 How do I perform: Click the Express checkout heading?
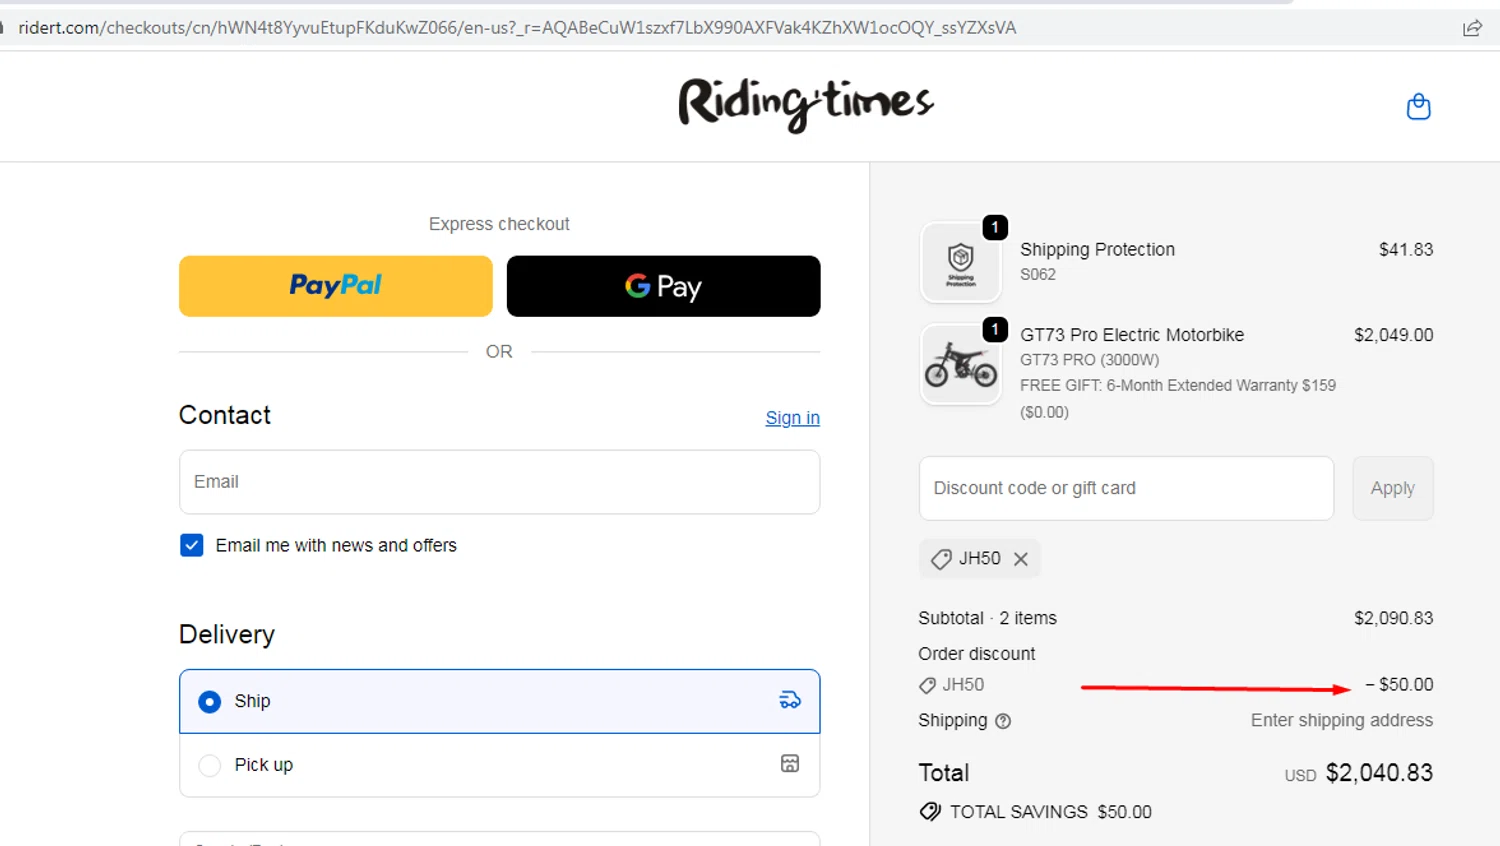coord(499,224)
